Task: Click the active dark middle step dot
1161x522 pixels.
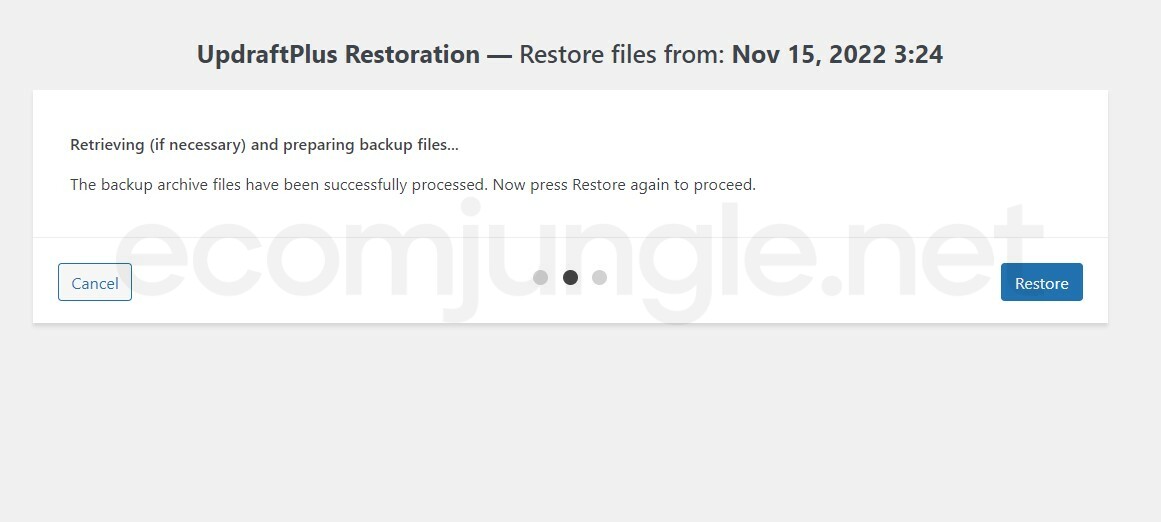Action: 570,277
